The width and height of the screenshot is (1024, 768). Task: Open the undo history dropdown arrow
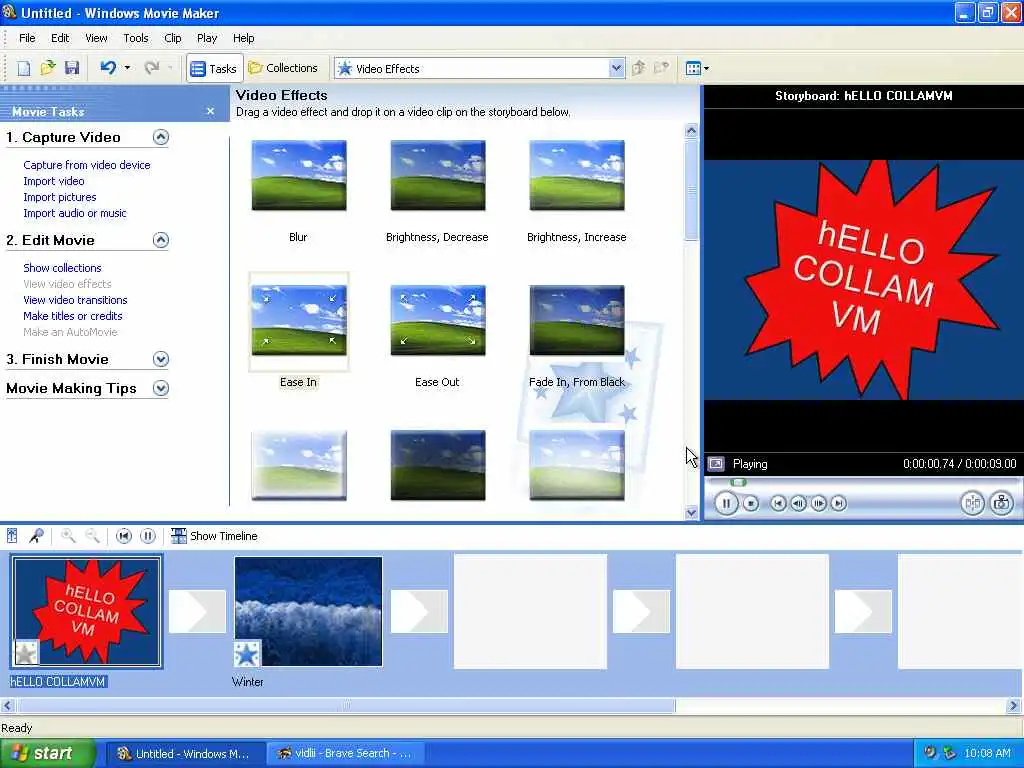tap(127, 68)
